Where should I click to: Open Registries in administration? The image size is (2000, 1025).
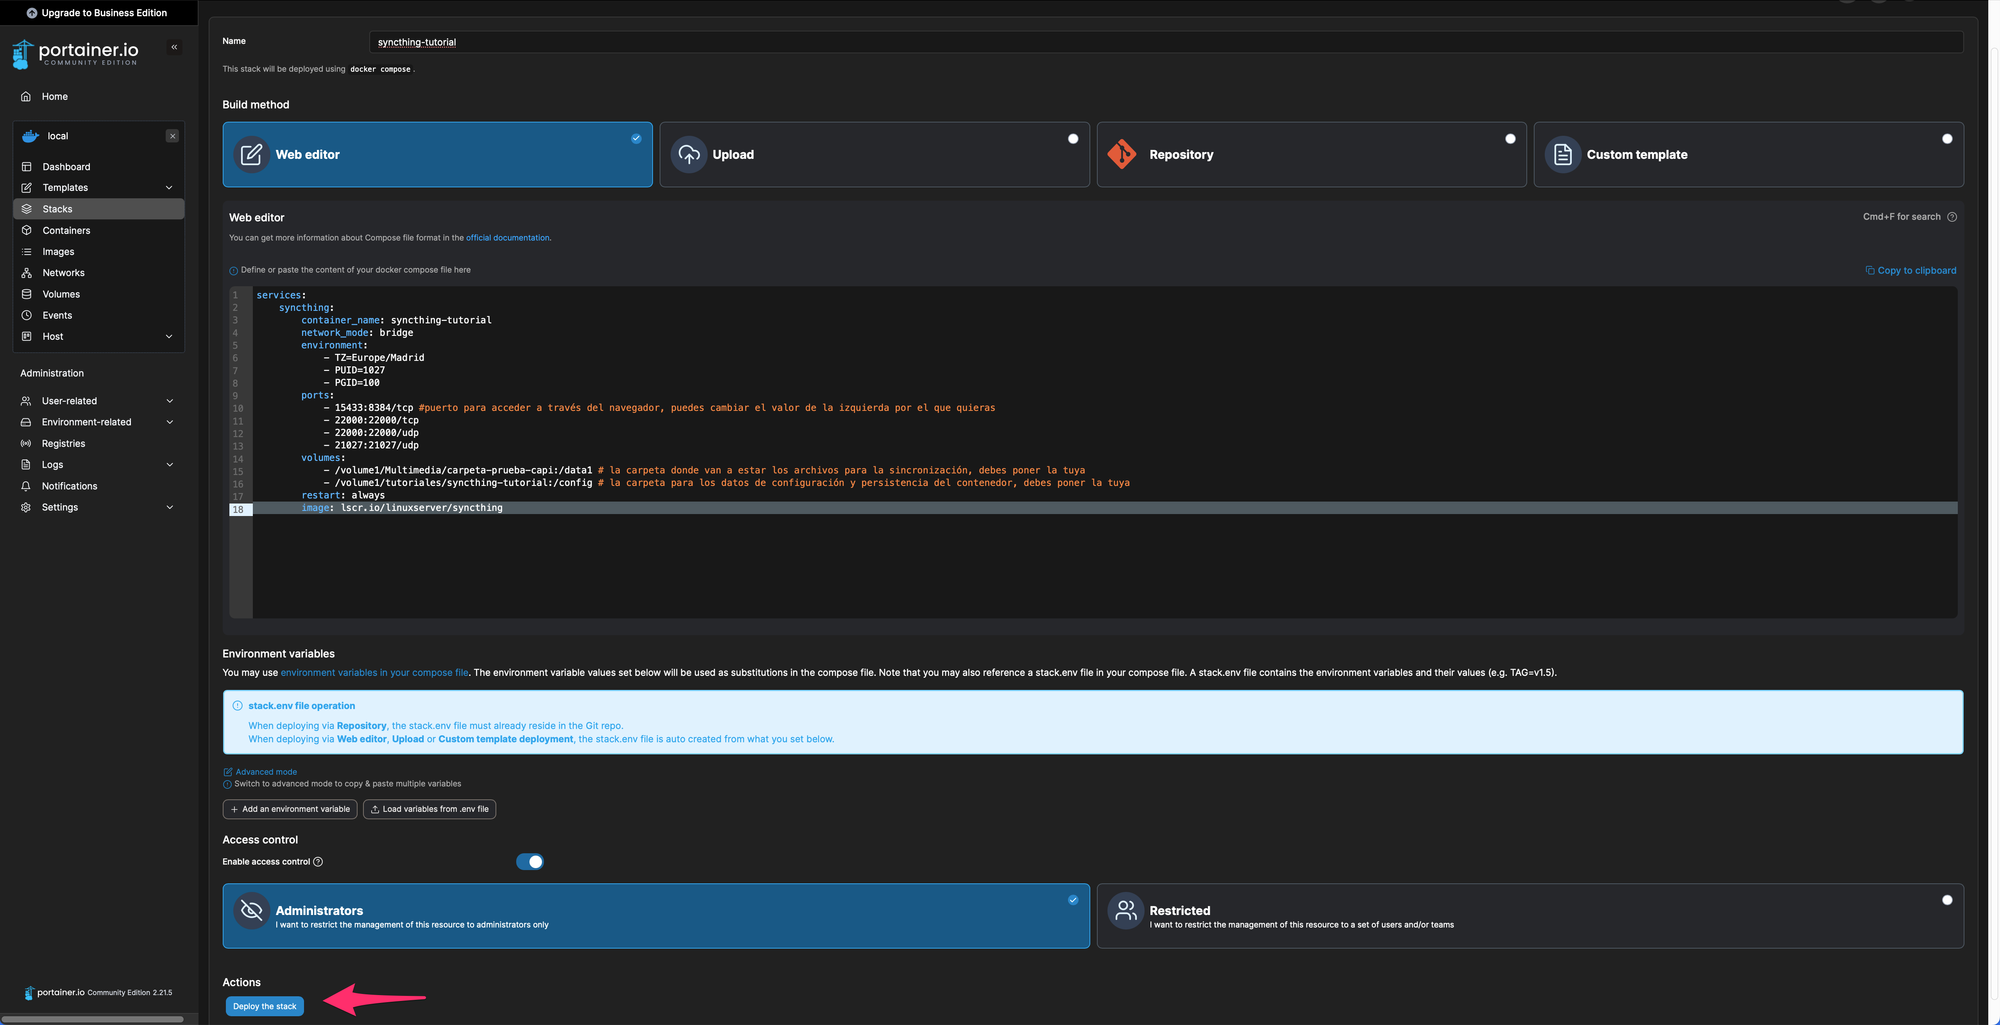click(63, 444)
